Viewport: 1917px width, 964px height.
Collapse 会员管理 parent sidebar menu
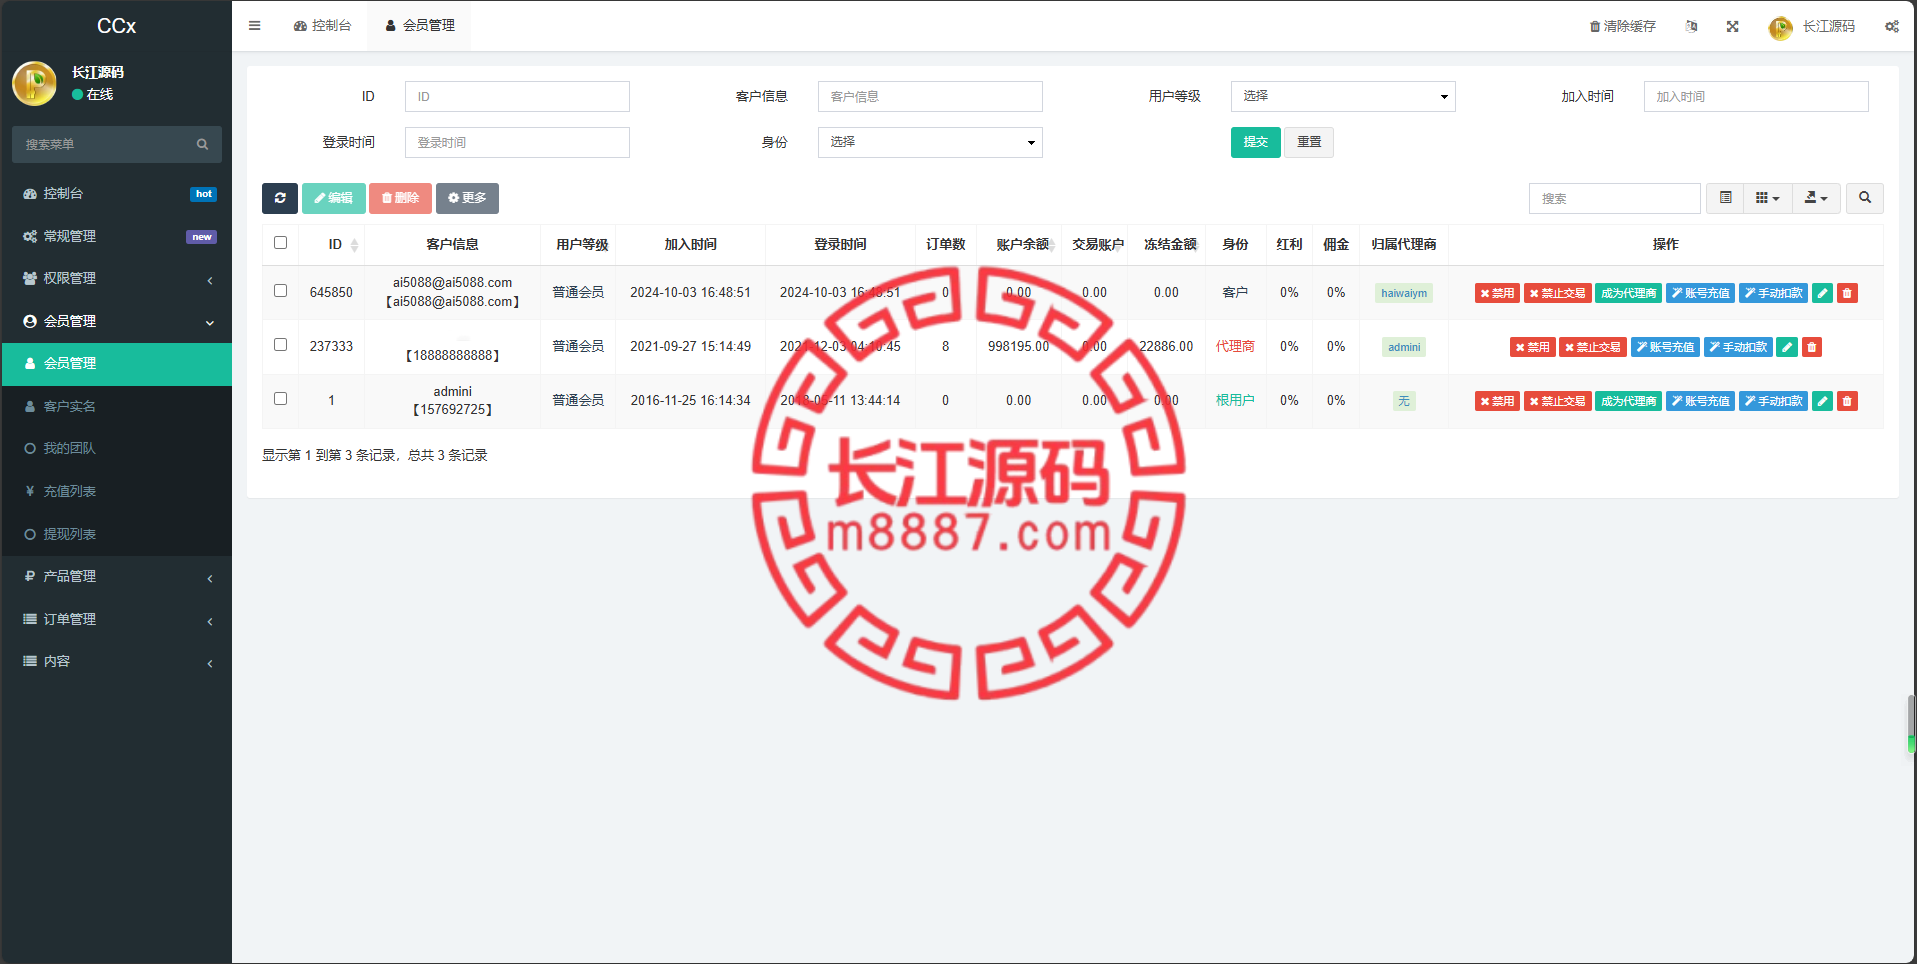[116, 321]
